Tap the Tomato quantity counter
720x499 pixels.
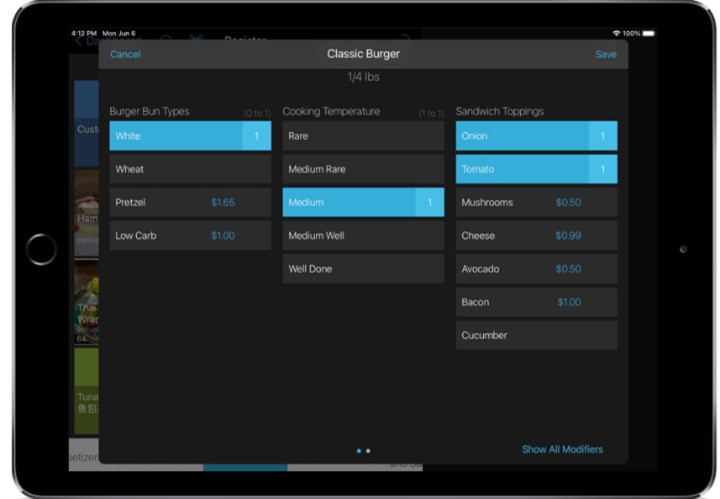point(603,169)
